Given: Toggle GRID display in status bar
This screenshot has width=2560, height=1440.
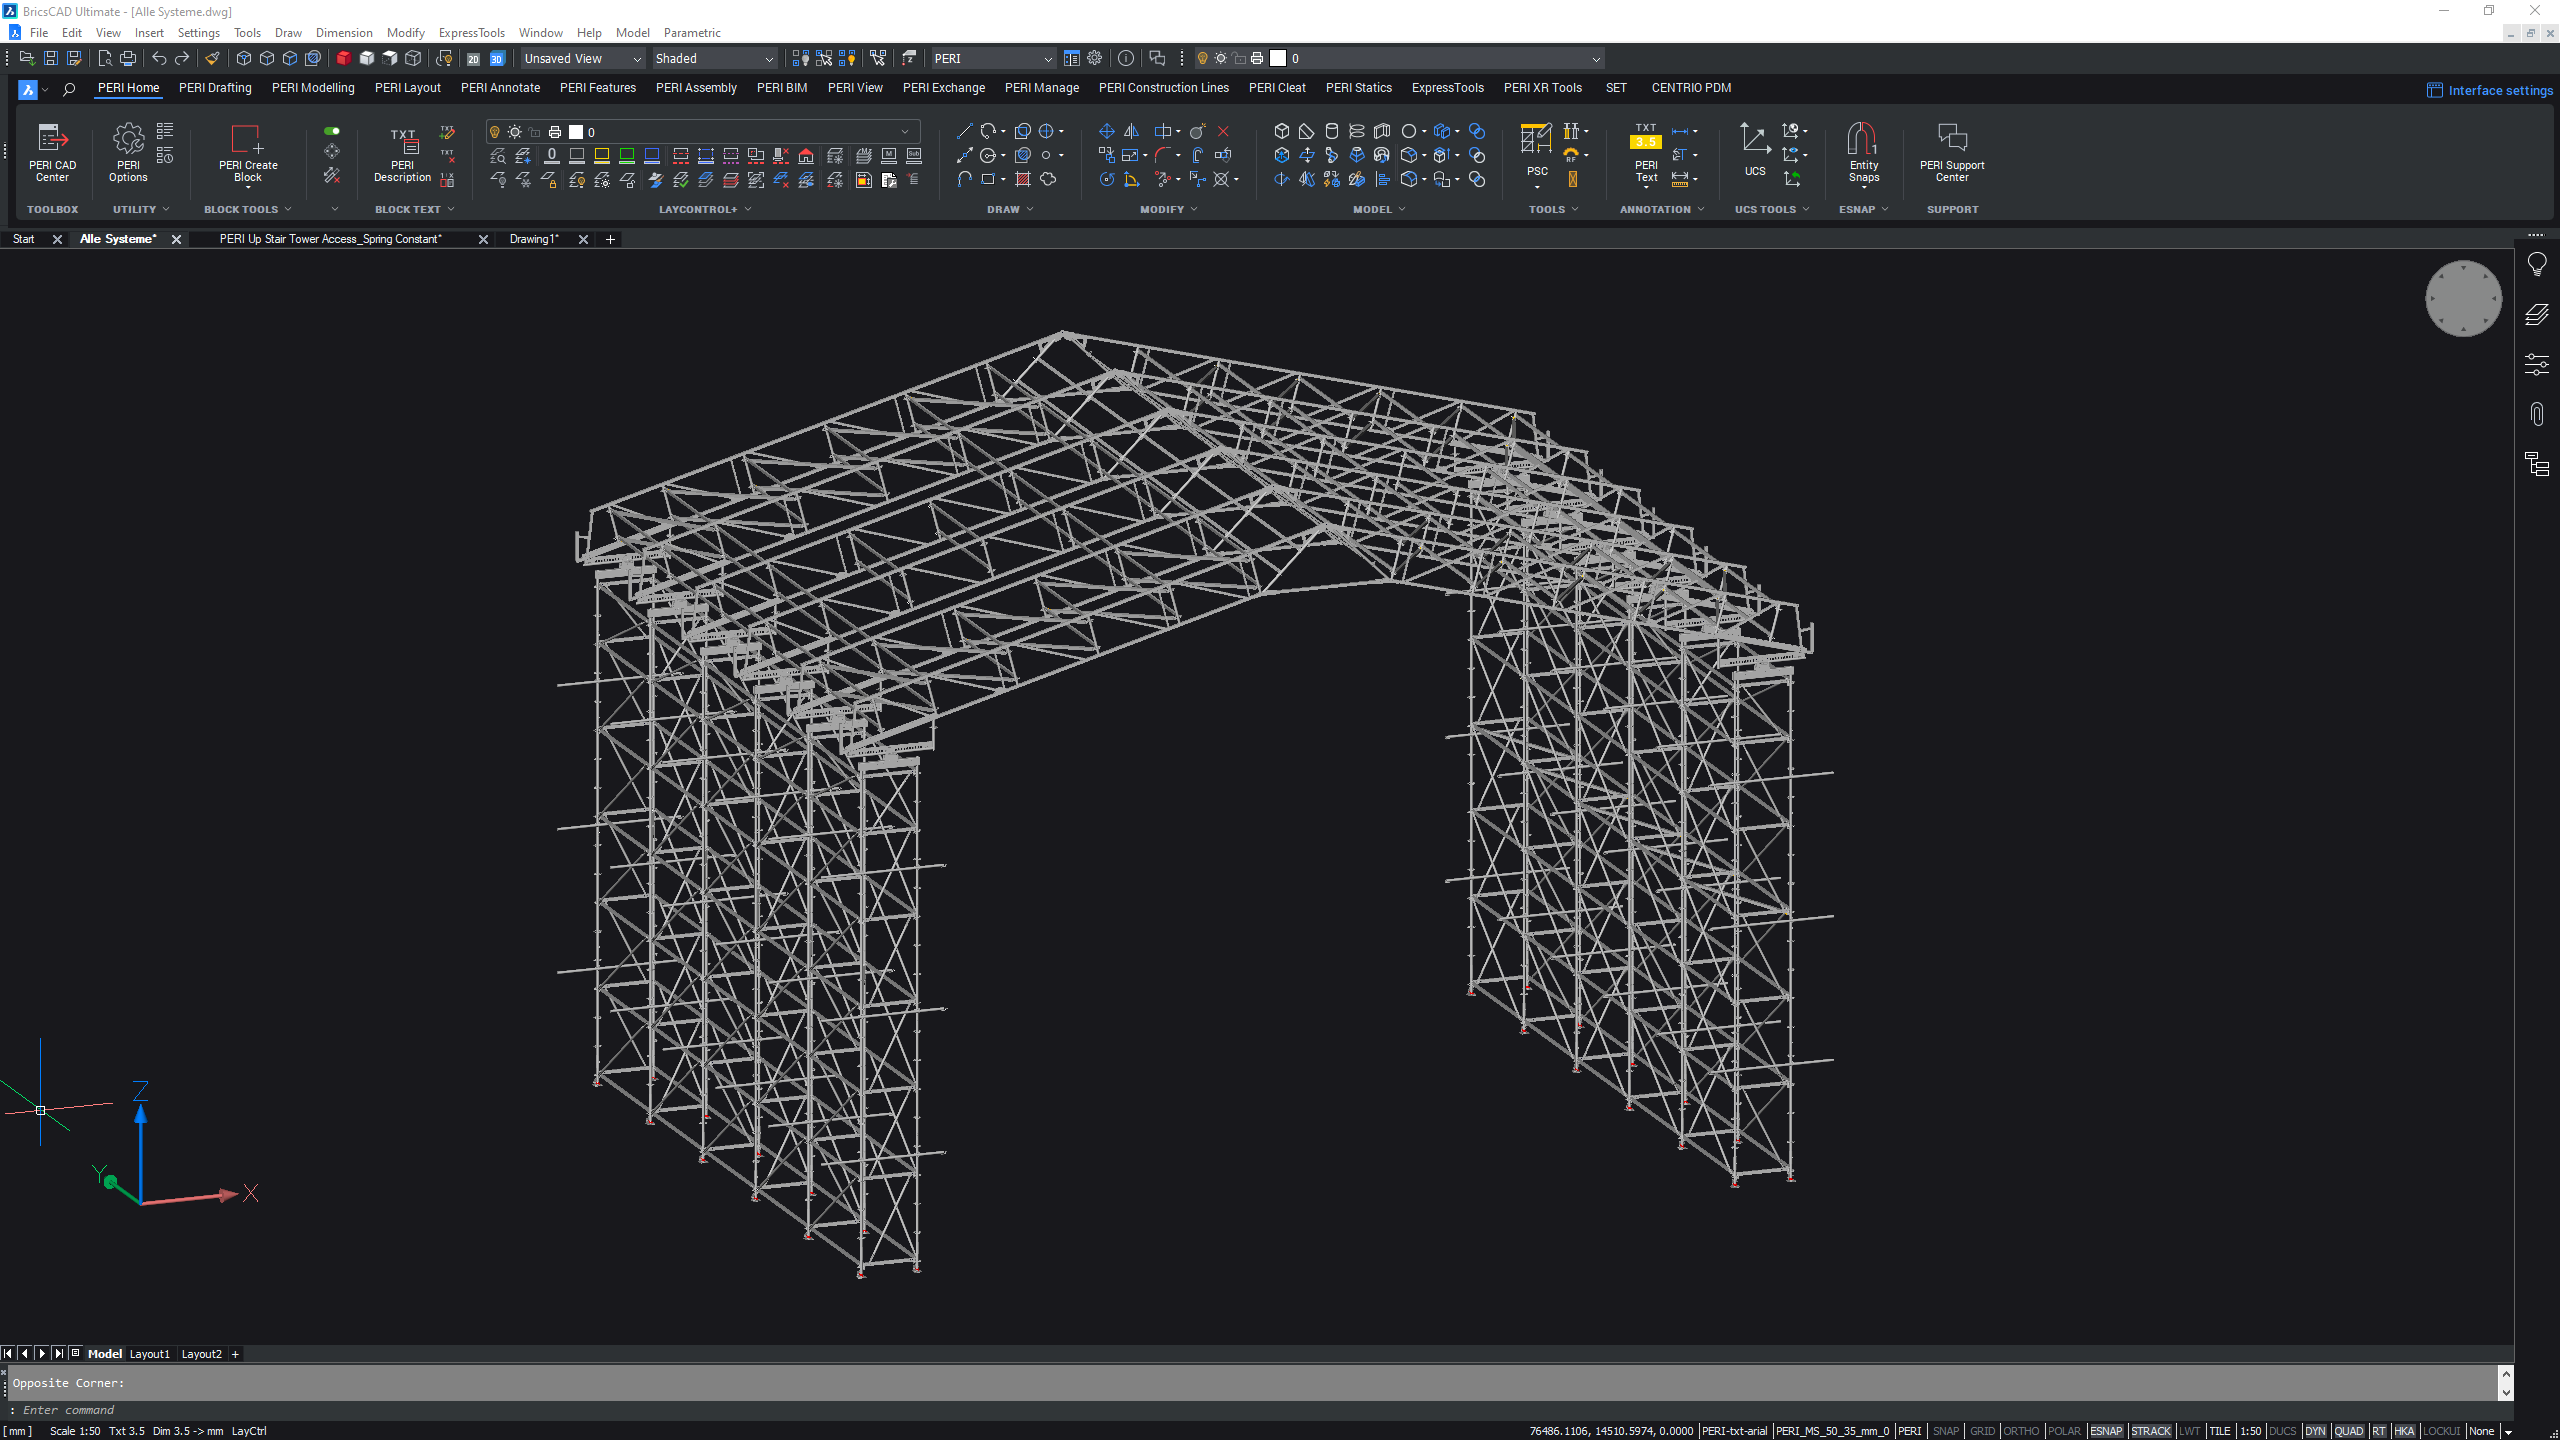Looking at the screenshot, I should pyautogui.click(x=1982, y=1431).
